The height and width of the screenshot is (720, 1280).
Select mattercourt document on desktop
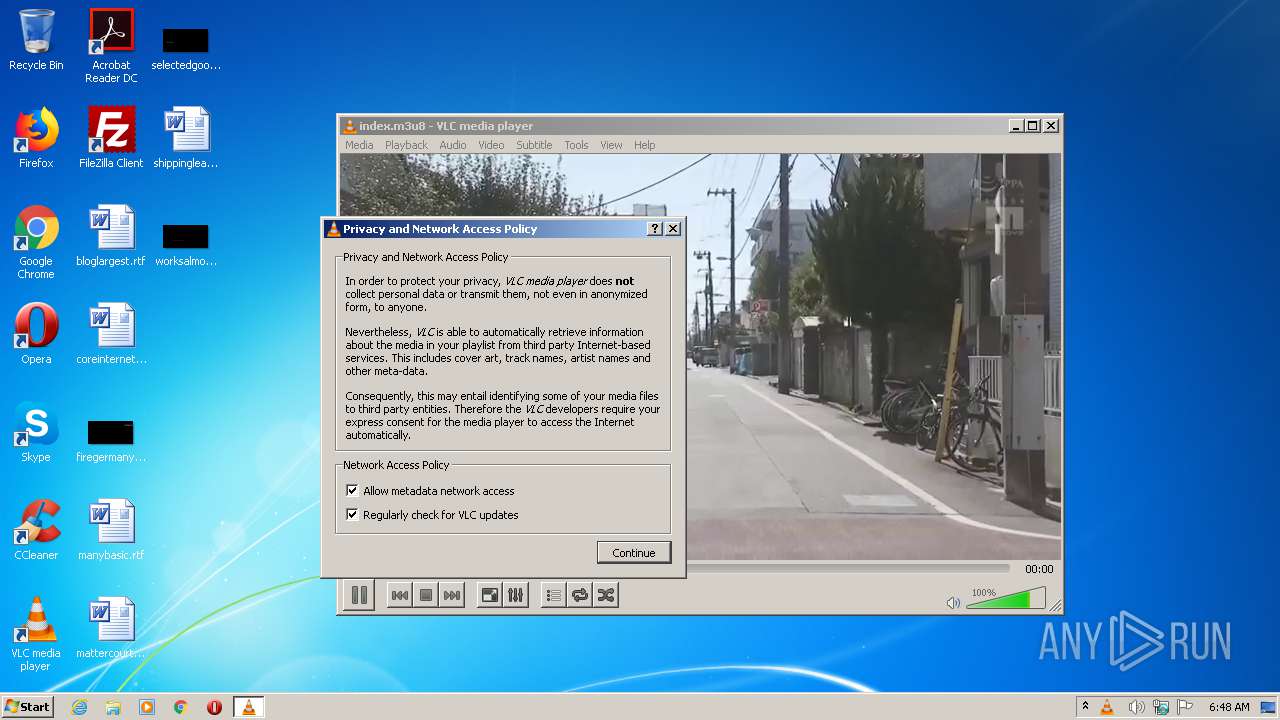tap(111, 628)
